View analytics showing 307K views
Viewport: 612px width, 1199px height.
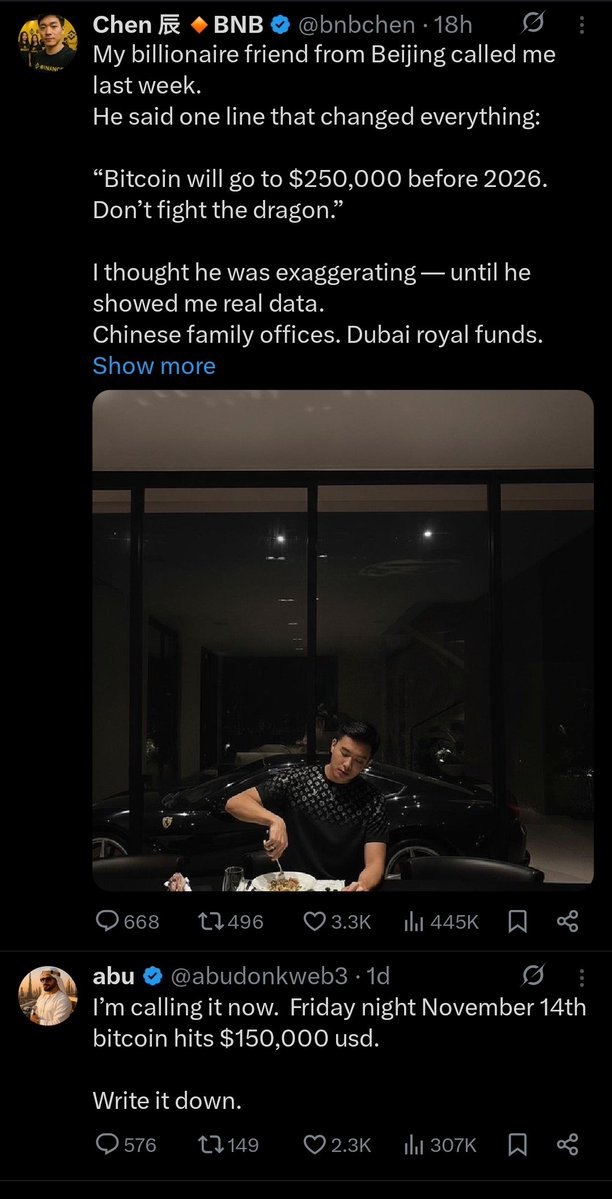tap(414, 1144)
